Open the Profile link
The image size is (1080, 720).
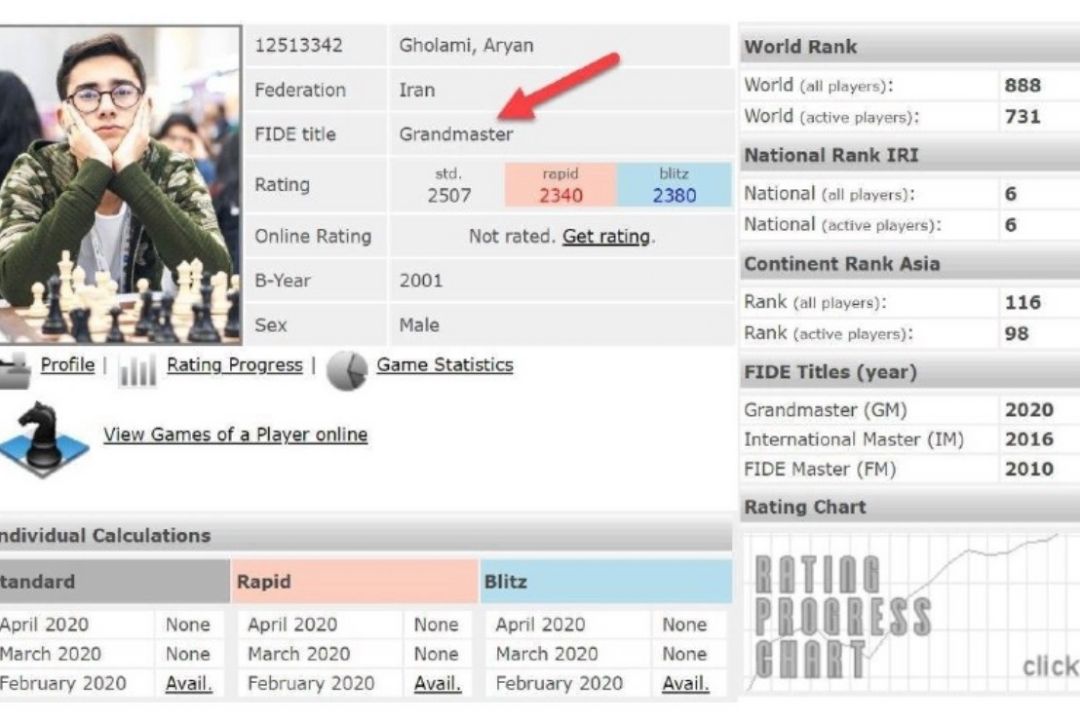tap(68, 364)
